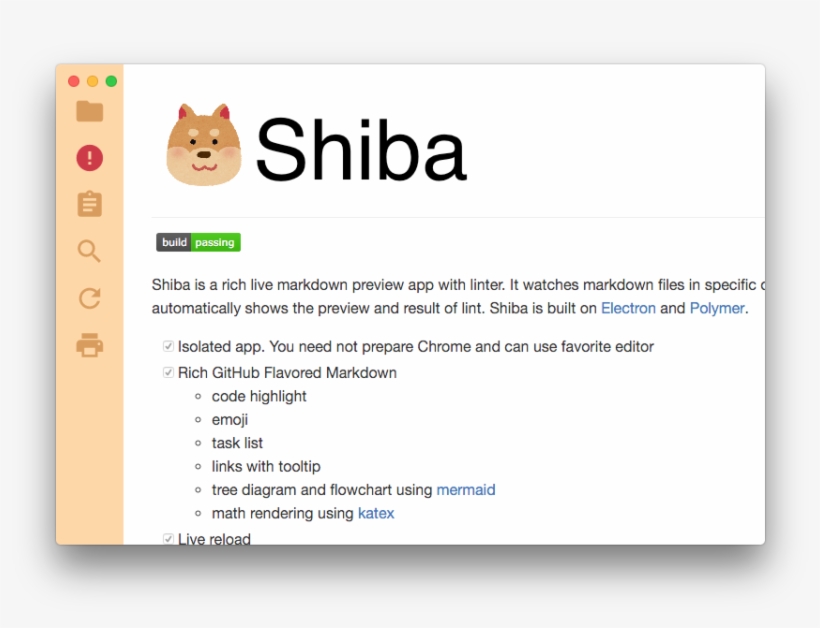The height and width of the screenshot is (628, 820).
Task: Click the Shiba heading title
Action: [361, 150]
